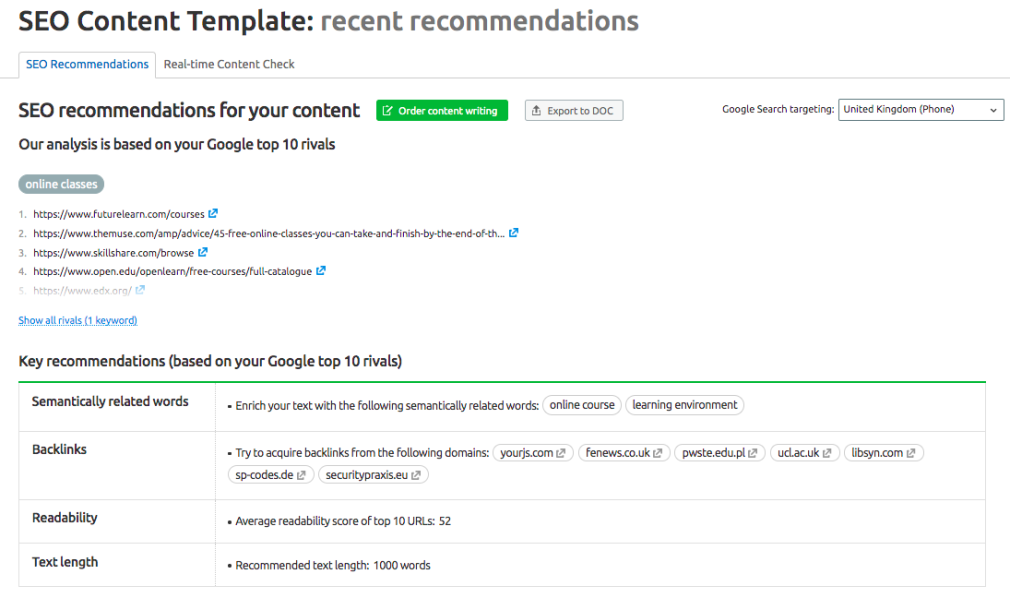The image size is (1010, 598).
Task: Open the pwste.edu.pl backlink domain
Action: pyautogui.click(x=715, y=454)
